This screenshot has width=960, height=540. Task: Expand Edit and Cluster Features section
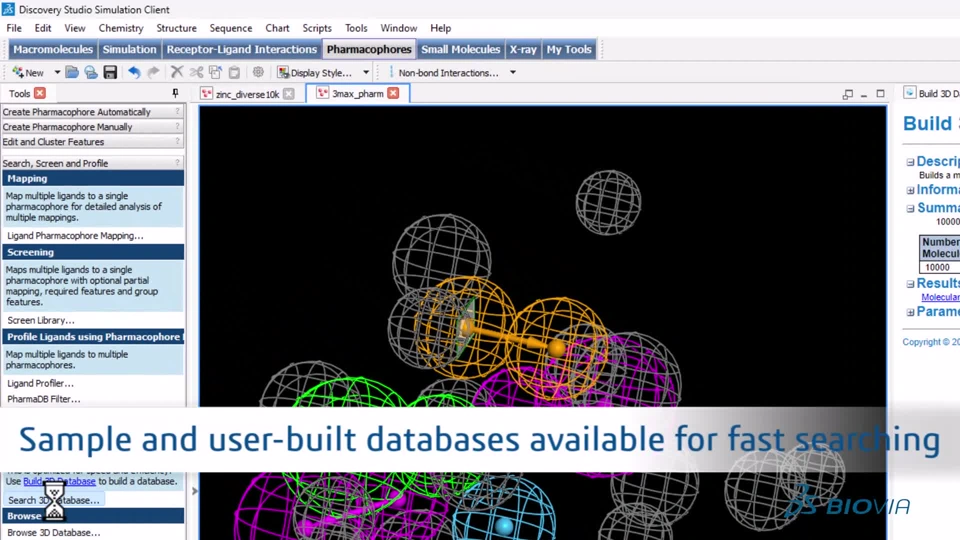tap(93, 141)
